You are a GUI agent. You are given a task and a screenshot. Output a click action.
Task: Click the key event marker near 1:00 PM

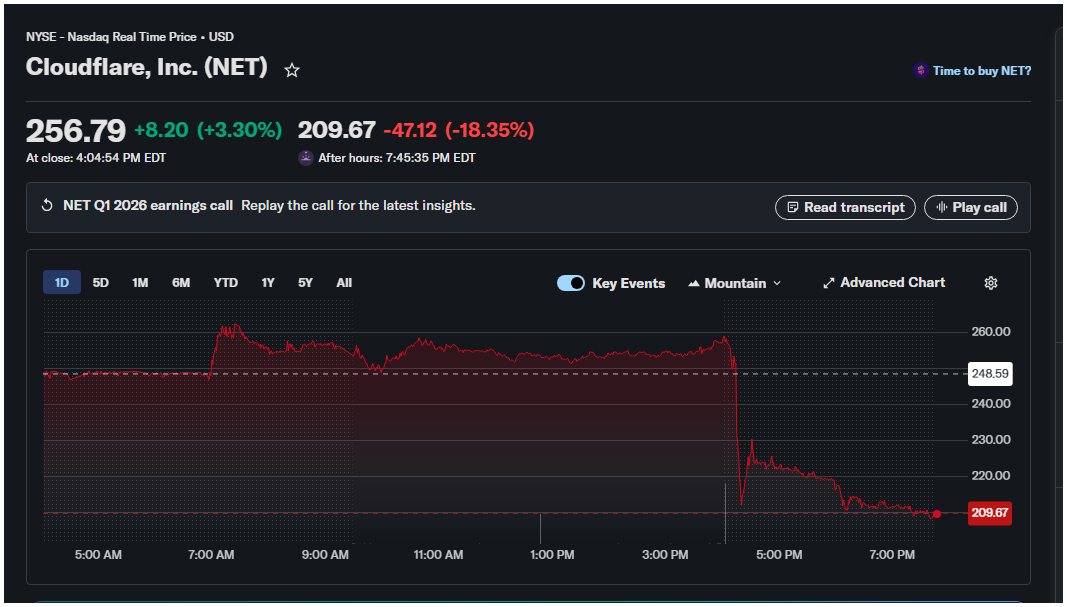coord(540,529)
